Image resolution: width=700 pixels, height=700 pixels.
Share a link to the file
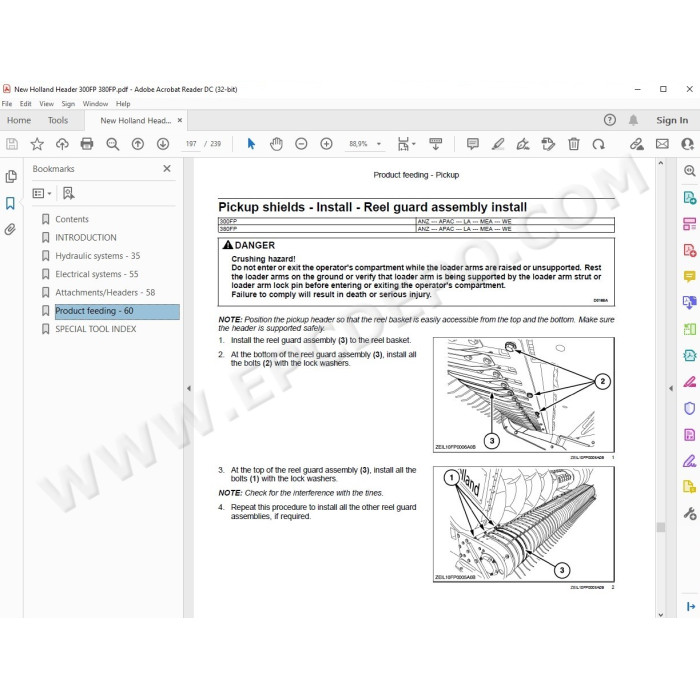(637, 144)
